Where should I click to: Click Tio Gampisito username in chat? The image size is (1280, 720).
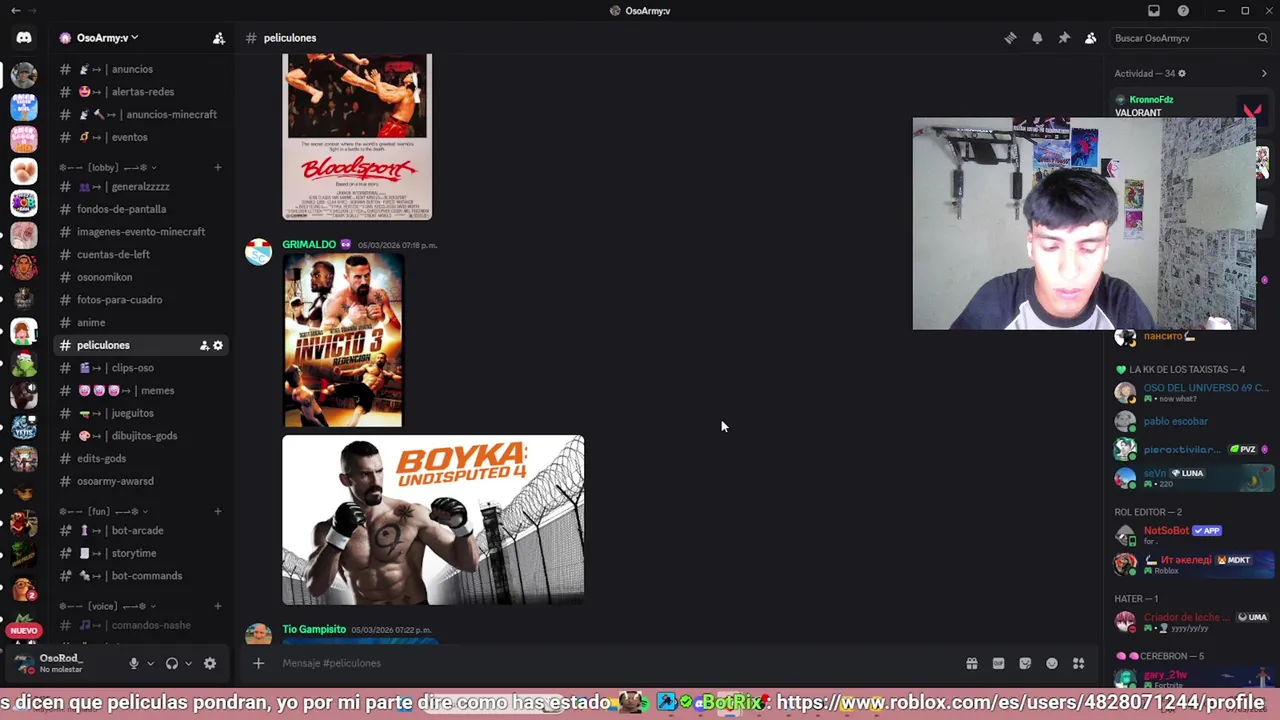click(x=314, y=629)
